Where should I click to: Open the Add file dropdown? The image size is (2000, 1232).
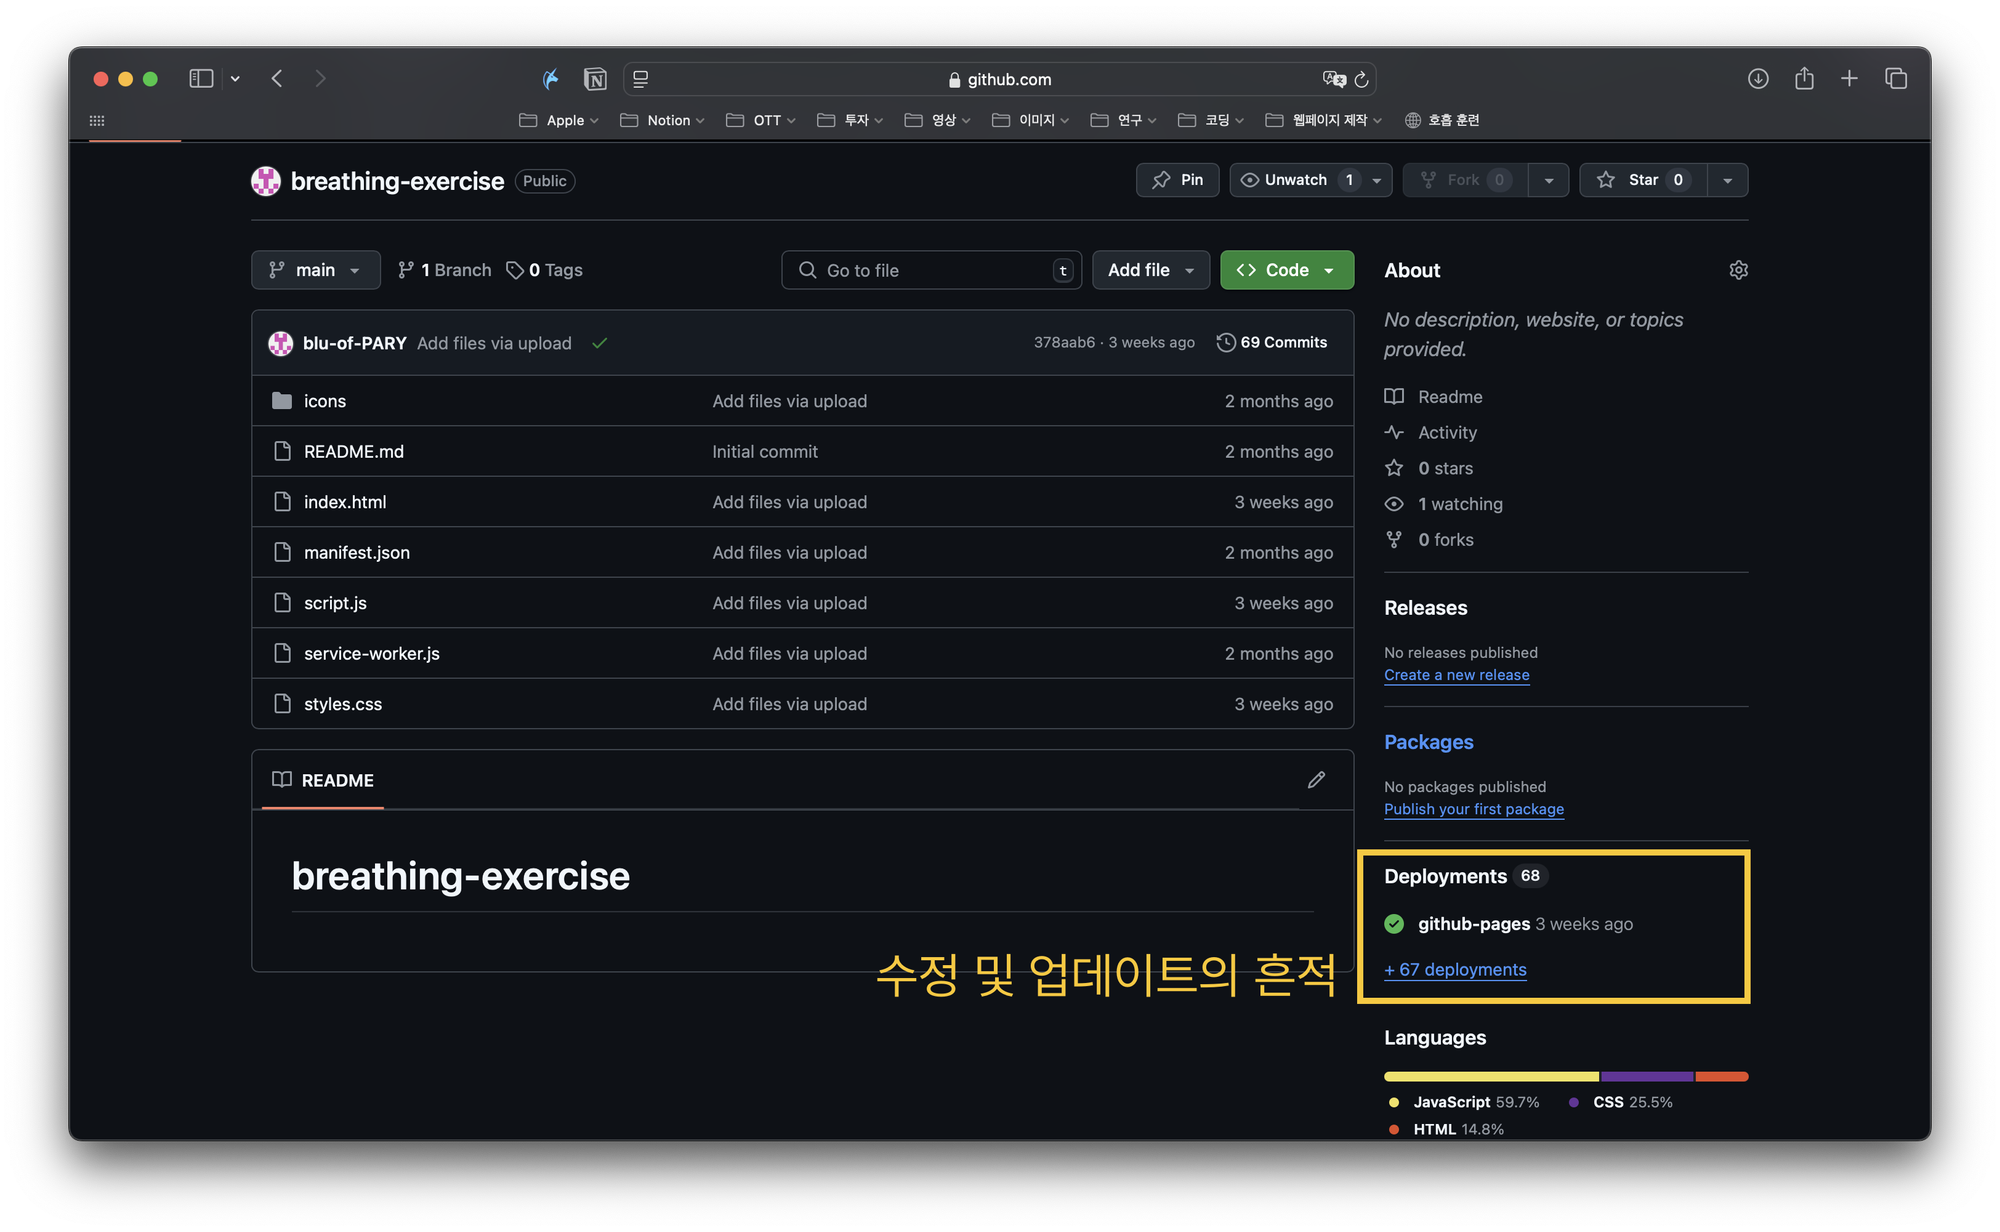[1150, 270]
